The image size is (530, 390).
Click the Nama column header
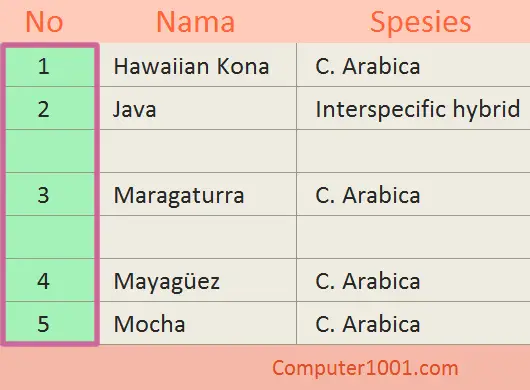tap(195, 22)
